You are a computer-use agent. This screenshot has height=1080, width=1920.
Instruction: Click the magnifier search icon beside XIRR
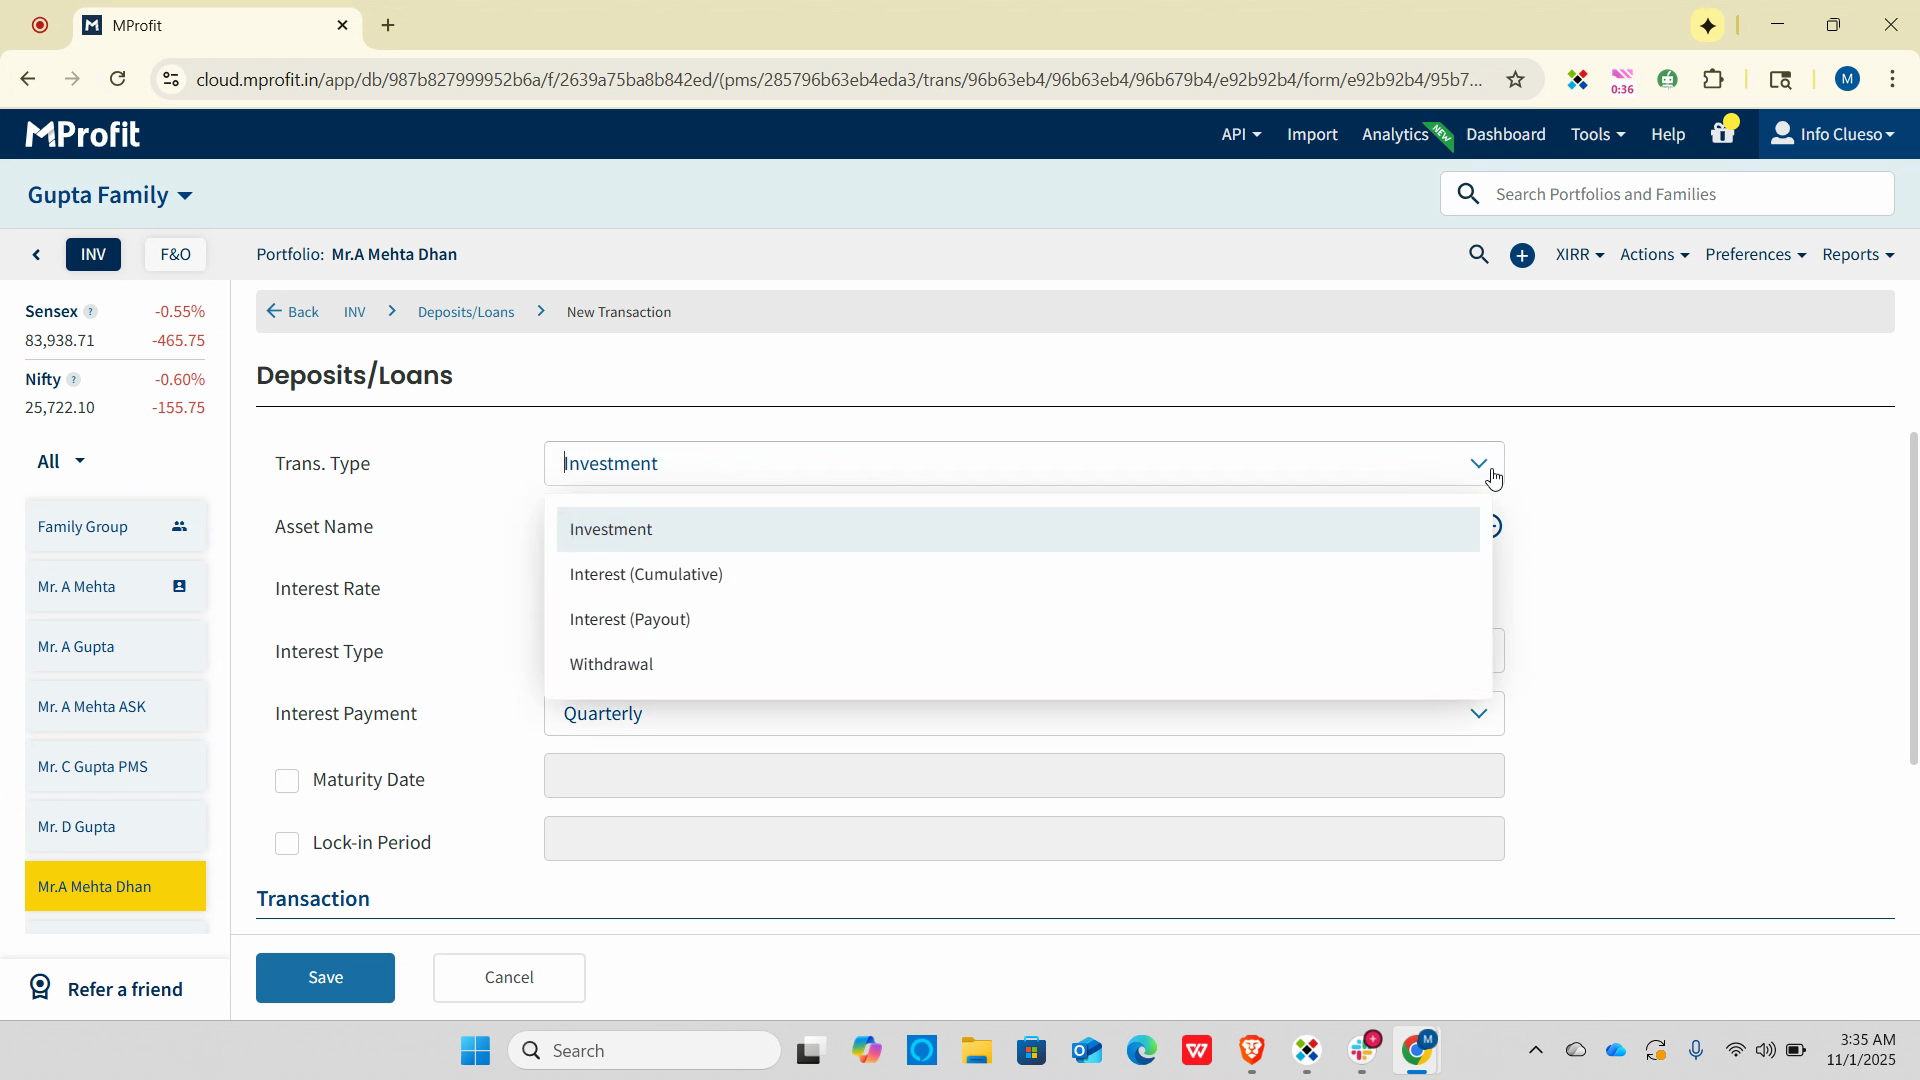(1478, 255)
